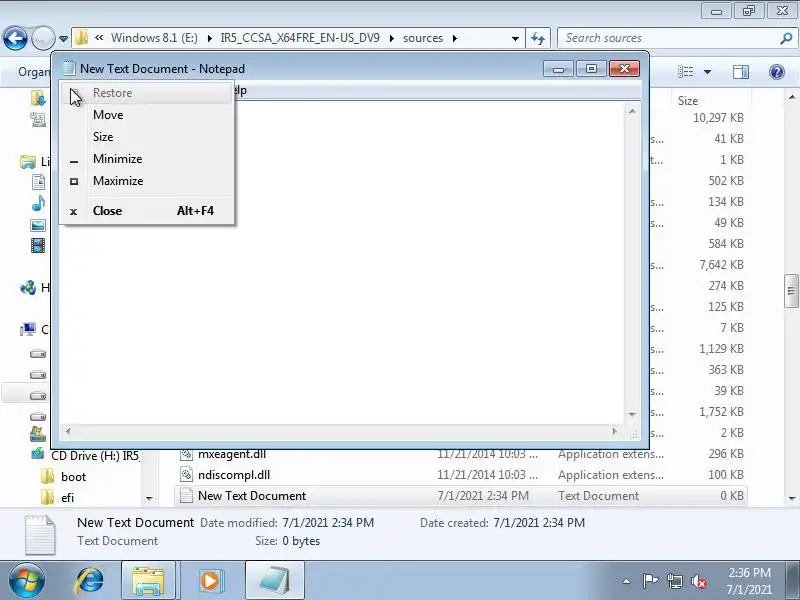Screen dimensions: 800x600
Task: Click the Videos library icon
Action: pos(38,246)
